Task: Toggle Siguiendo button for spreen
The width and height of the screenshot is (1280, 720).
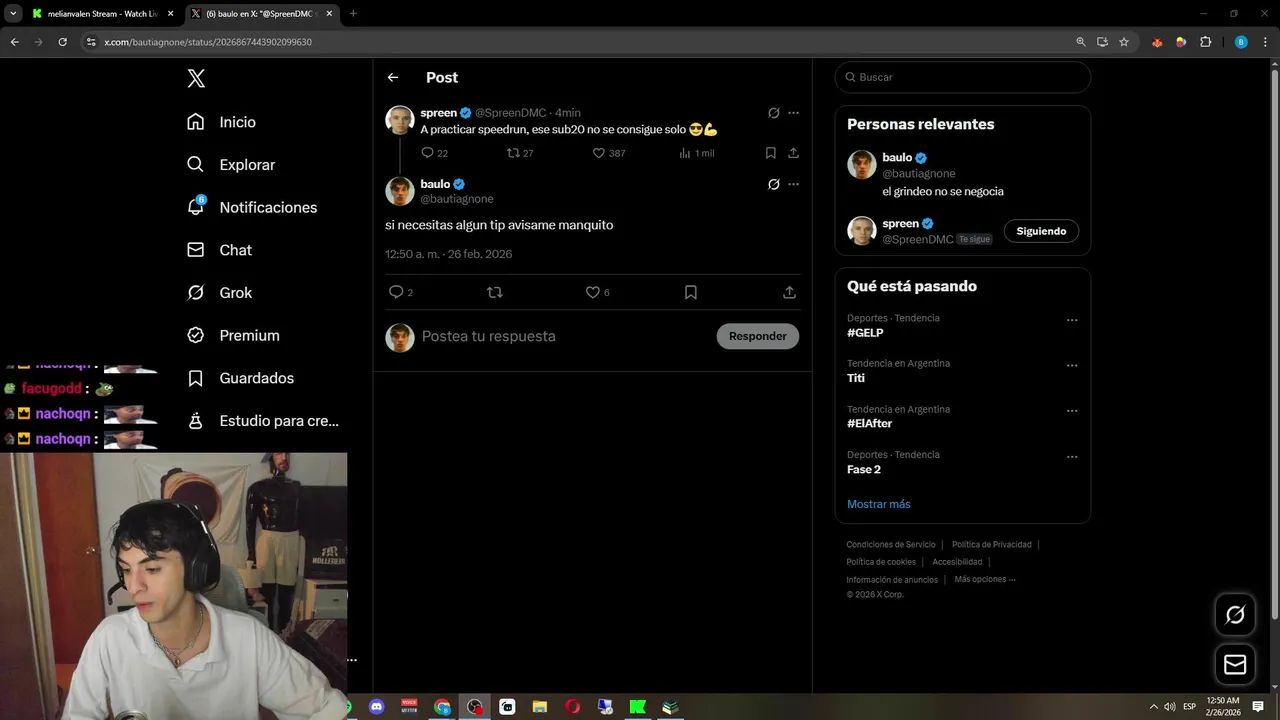Action: click(1041, 231)
